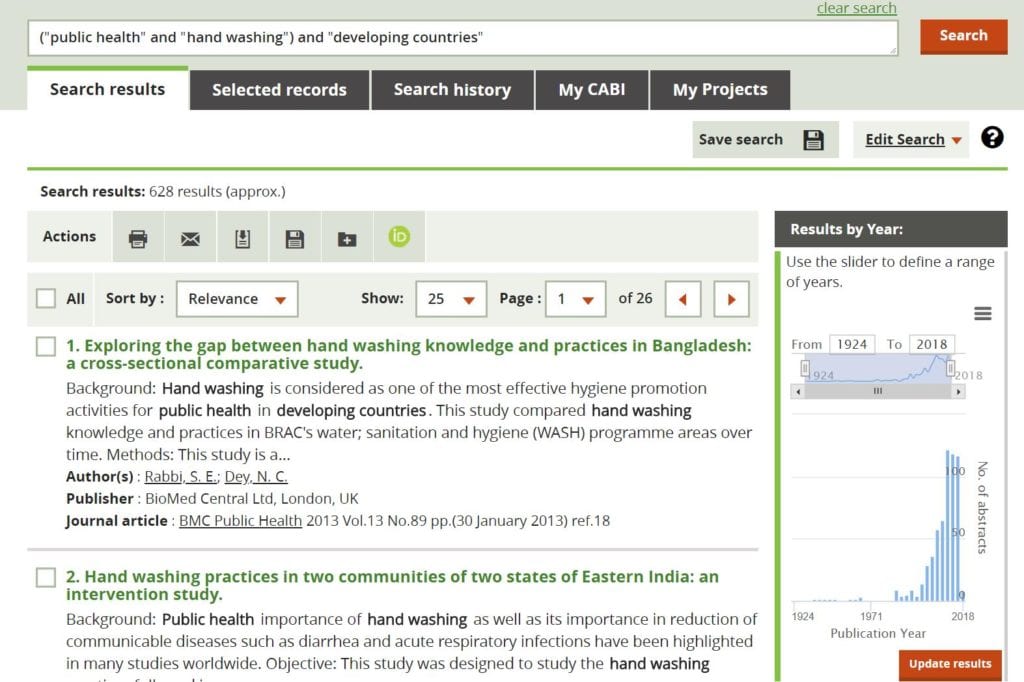
Task: Click the add to project folder icon
Action: (347, 238)
